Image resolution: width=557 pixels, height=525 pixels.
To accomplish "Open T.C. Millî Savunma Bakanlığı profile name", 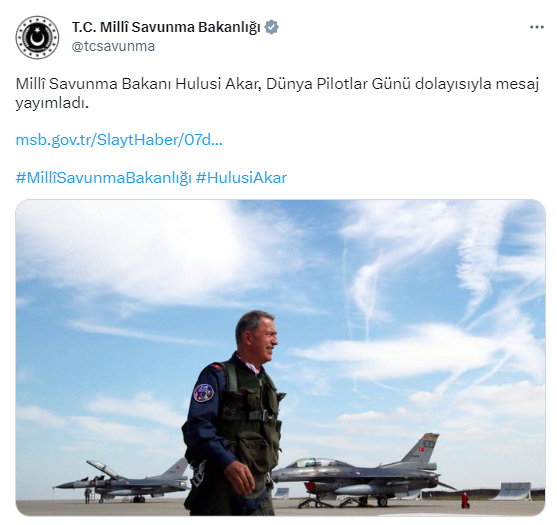I will click(x=166, y=27).
